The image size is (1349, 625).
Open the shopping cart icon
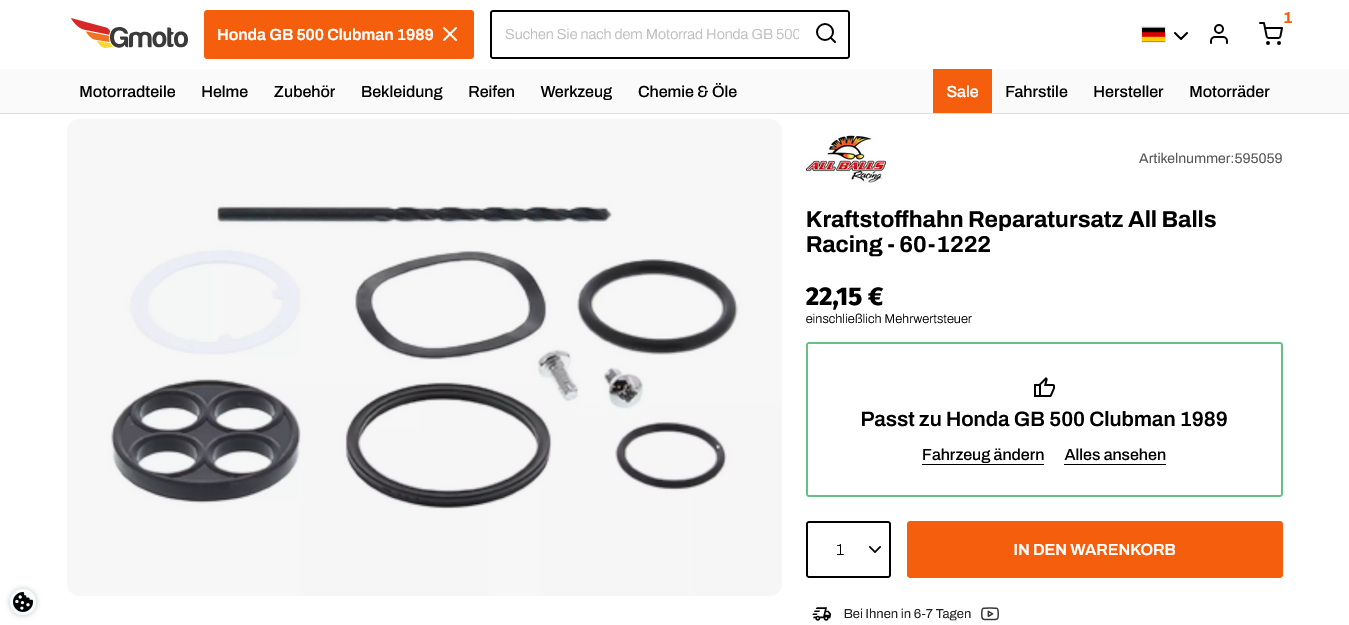click(x=1270, y=34)
